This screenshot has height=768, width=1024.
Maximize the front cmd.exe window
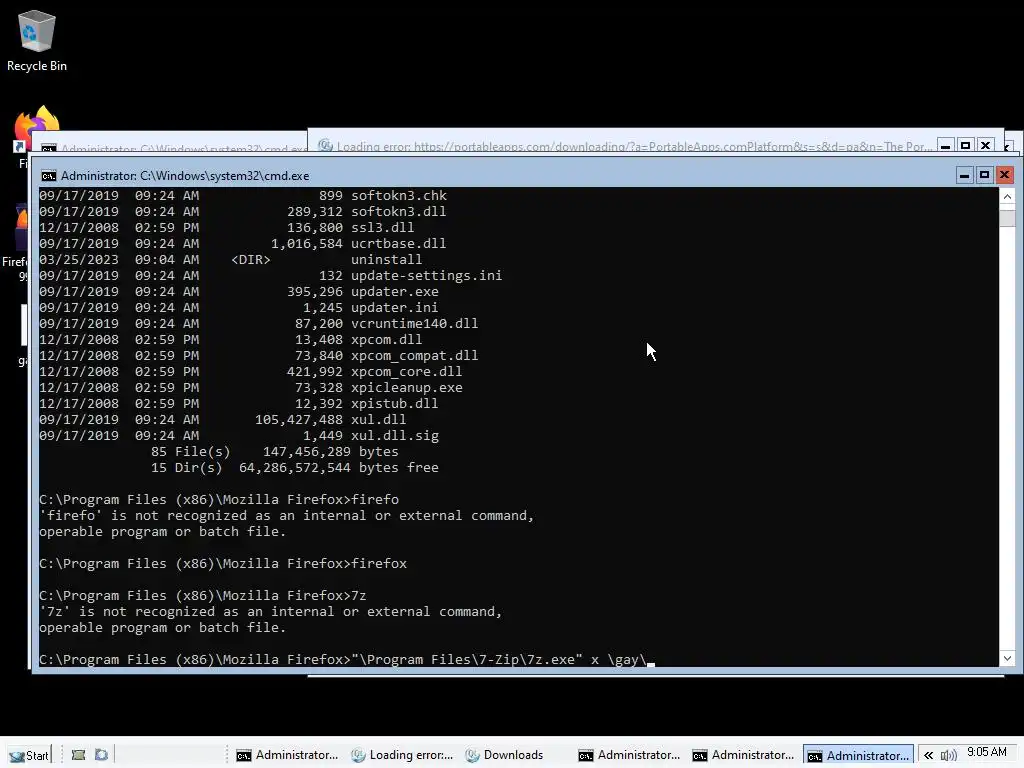pyautogui.click(x=984, y=175)
